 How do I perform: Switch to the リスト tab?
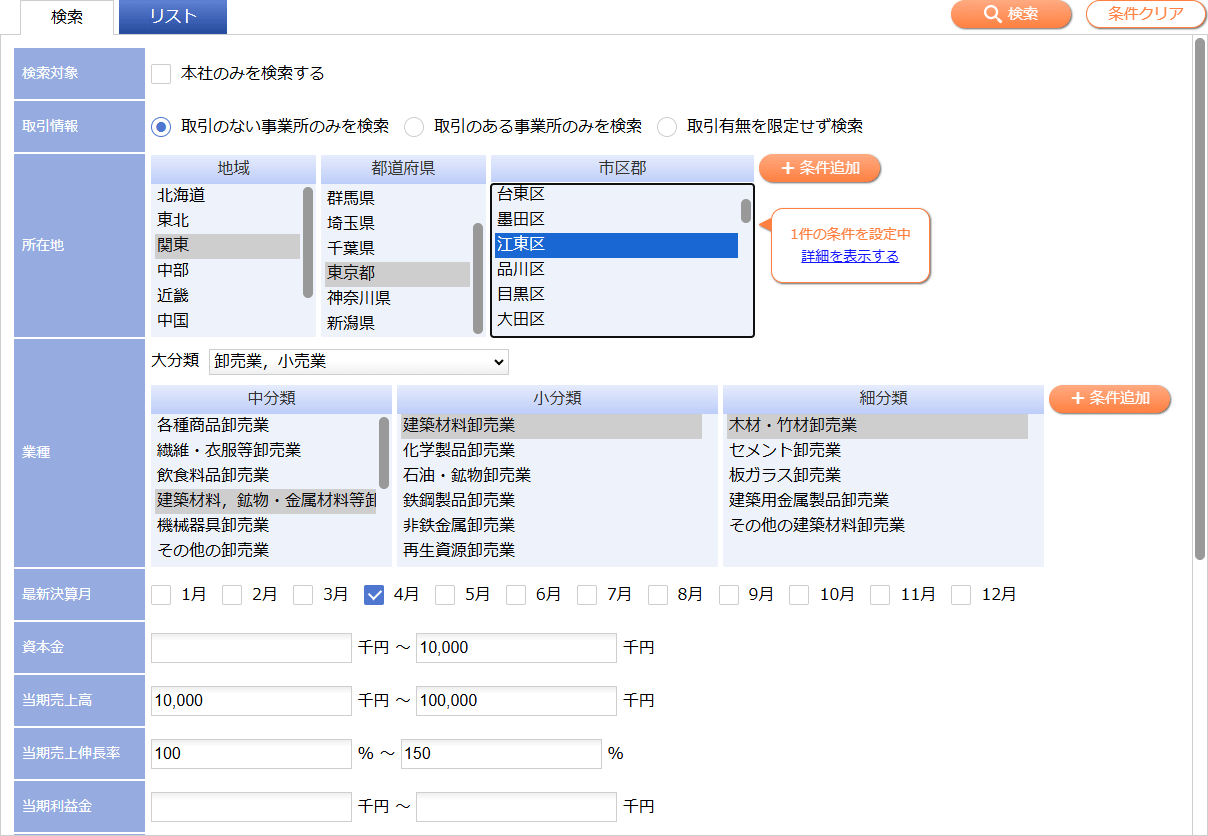pyautogui.click(x=173, y=16)
